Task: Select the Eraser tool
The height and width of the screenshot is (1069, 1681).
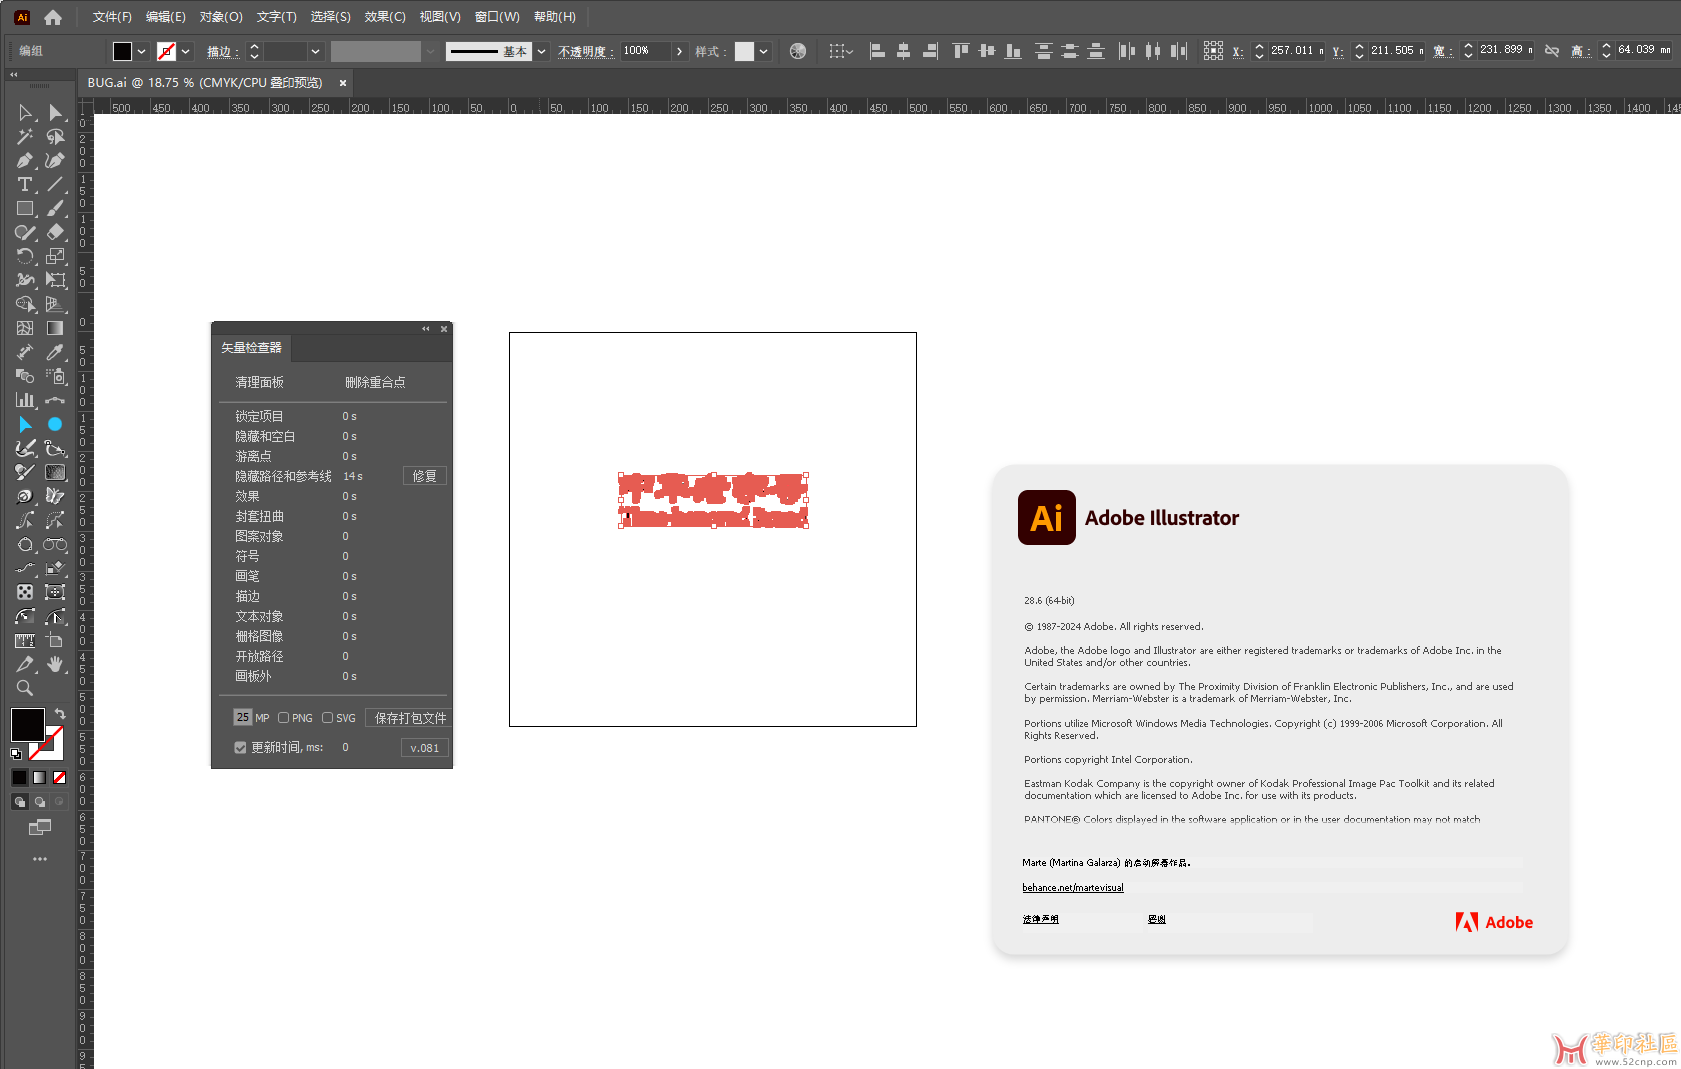Action: click(x=55, y=233)
